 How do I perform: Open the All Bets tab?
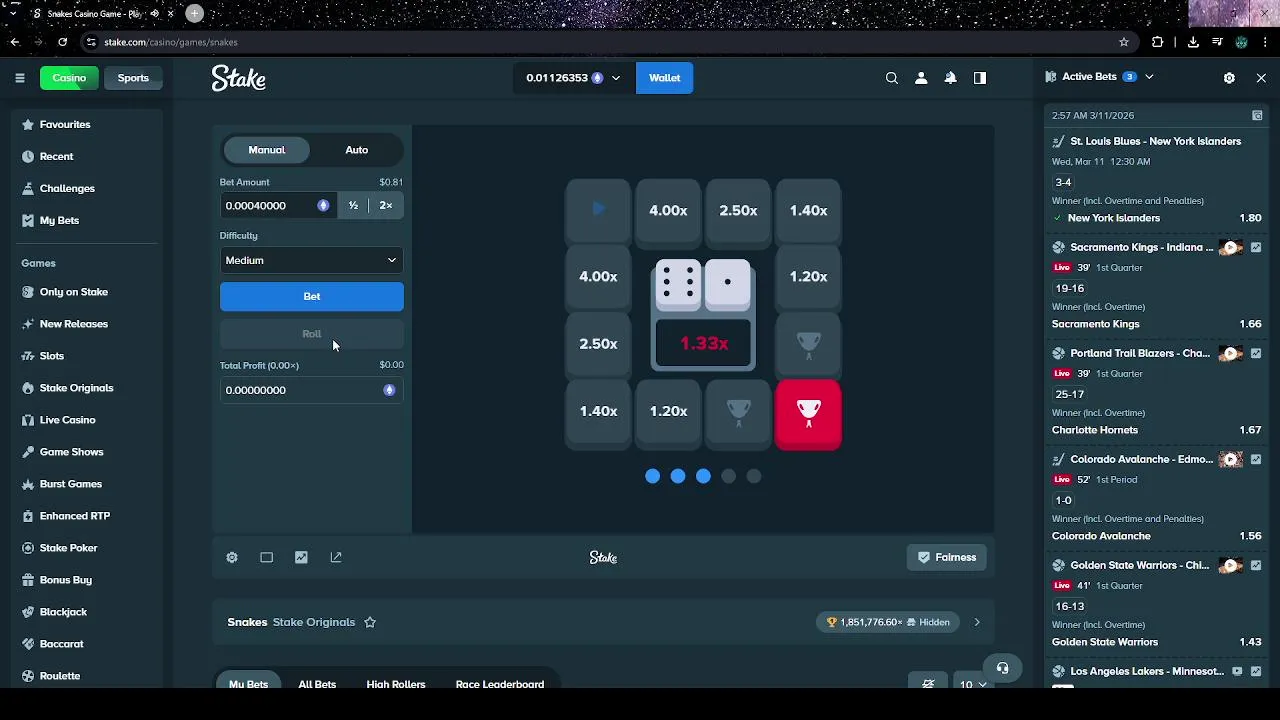pyautogui.click(x=317, y=684)
